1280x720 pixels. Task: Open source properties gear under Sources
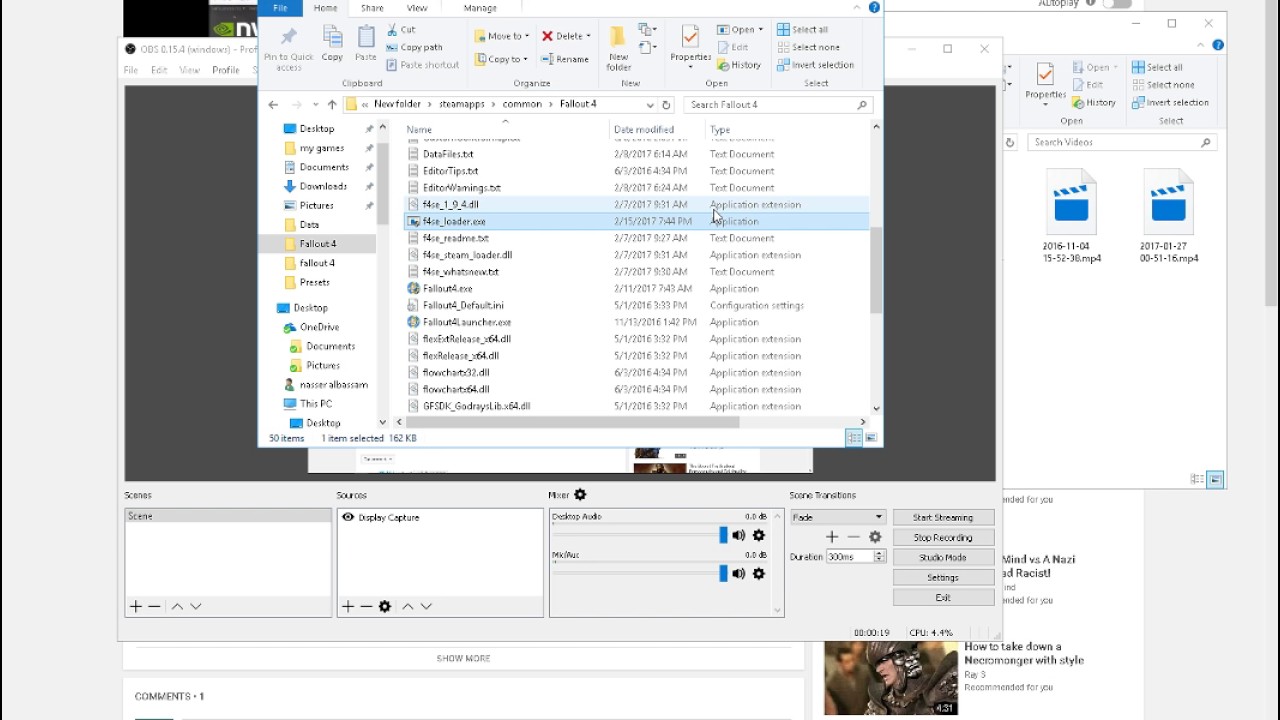coord(385,606)
